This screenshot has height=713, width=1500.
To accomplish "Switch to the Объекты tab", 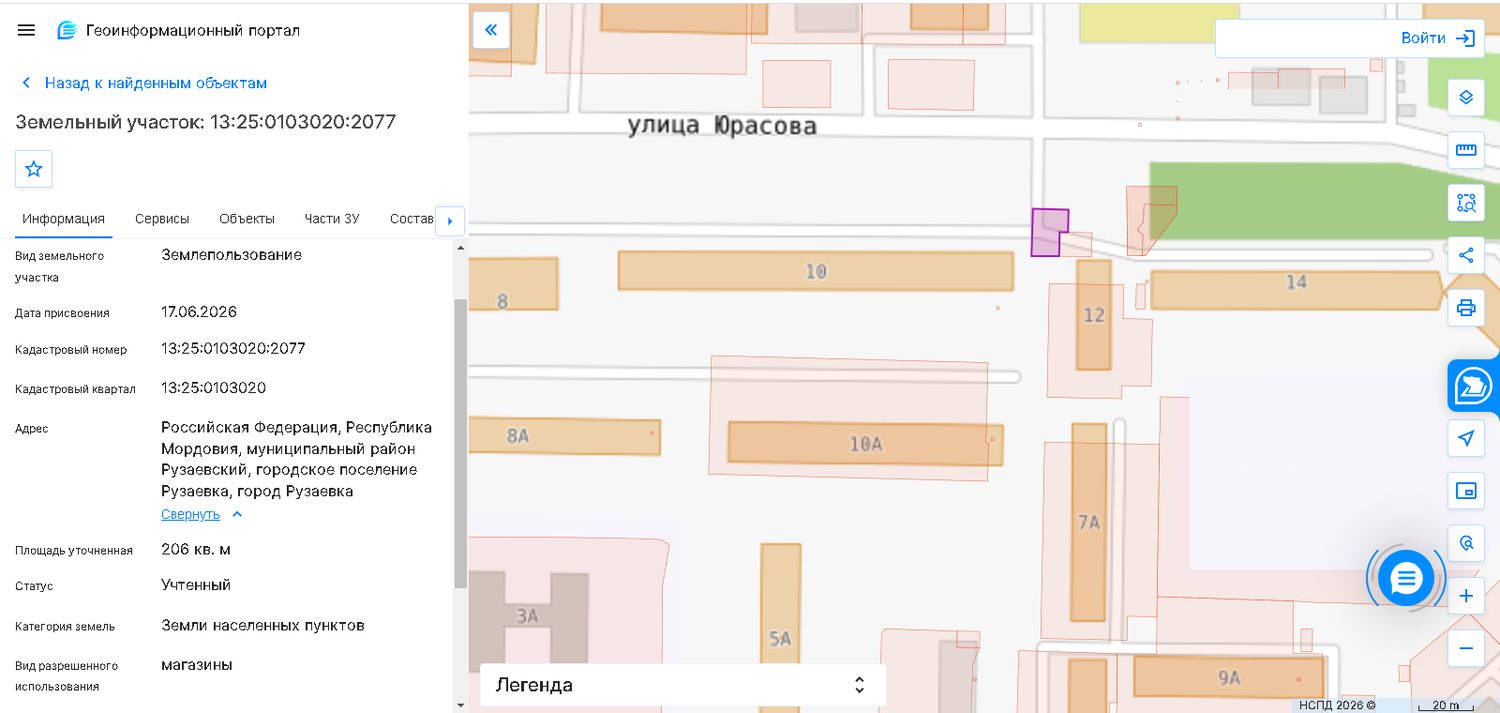I will click(247, 219).
